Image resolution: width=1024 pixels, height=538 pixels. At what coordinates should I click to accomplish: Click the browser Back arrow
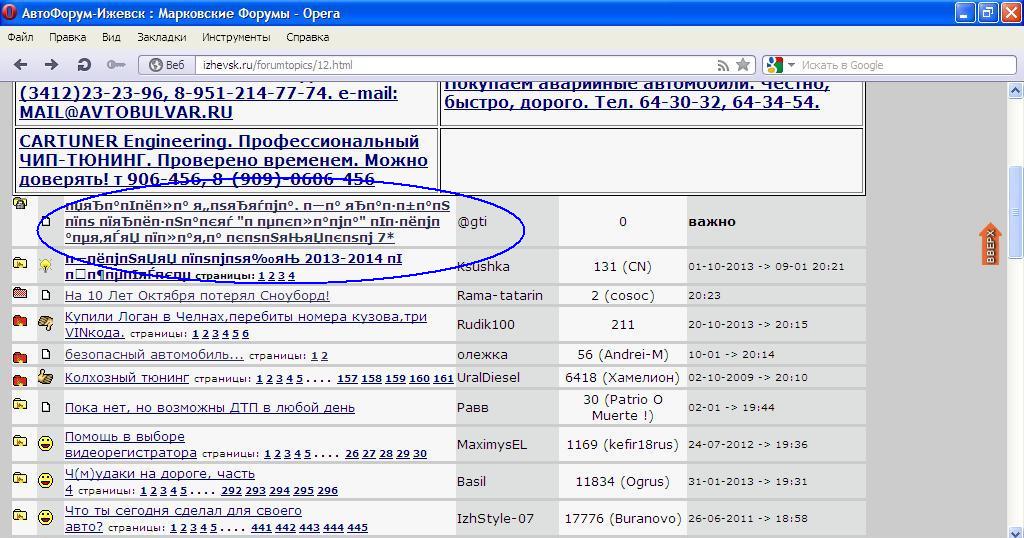(x=20, y=65)
